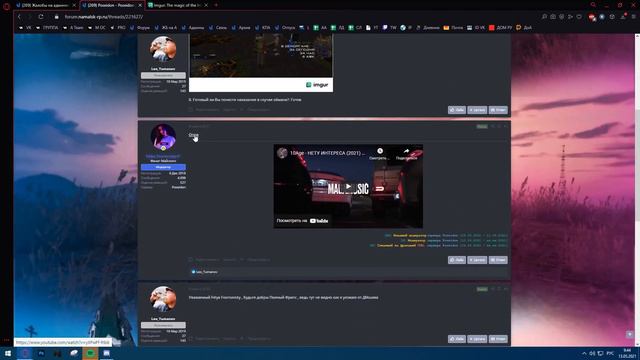The height and width of the screenshot is (360, 640).
Task: Open the taskbar clock and calendar
Action: [627, 353]
